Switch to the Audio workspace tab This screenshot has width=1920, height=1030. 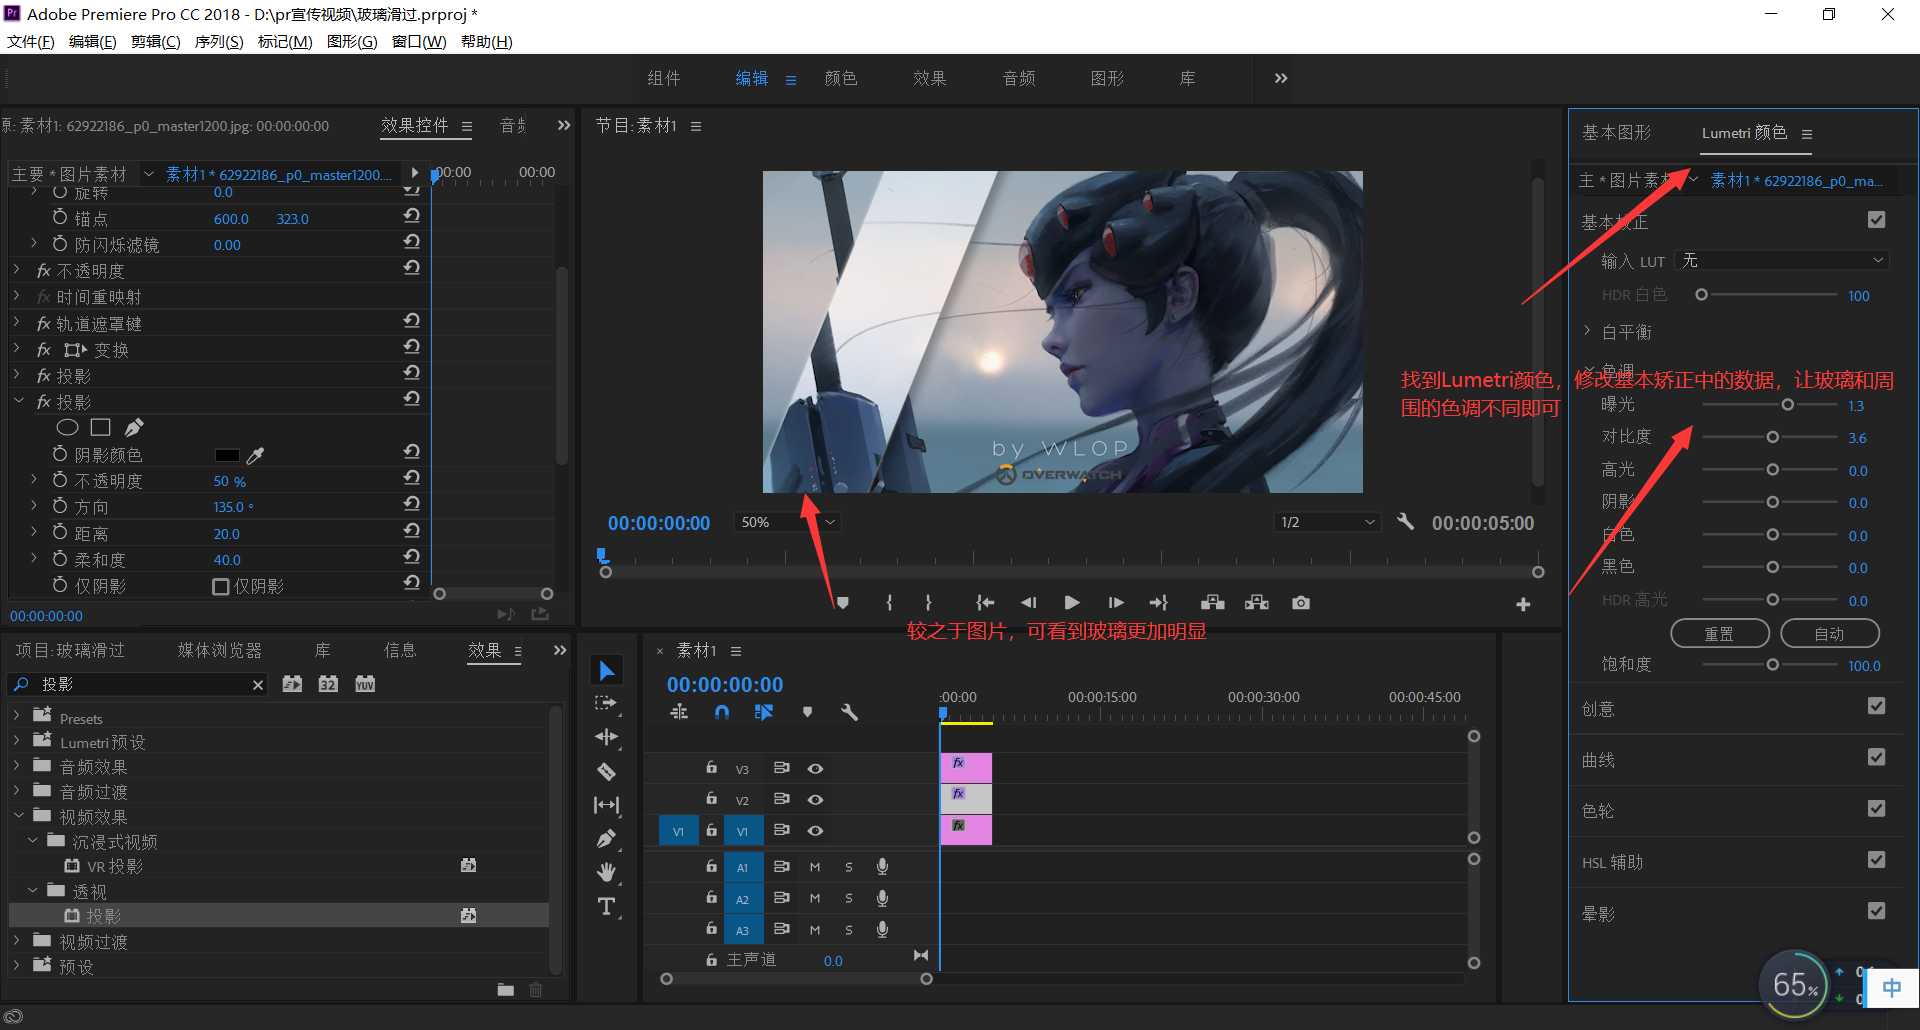[1019, 78]
